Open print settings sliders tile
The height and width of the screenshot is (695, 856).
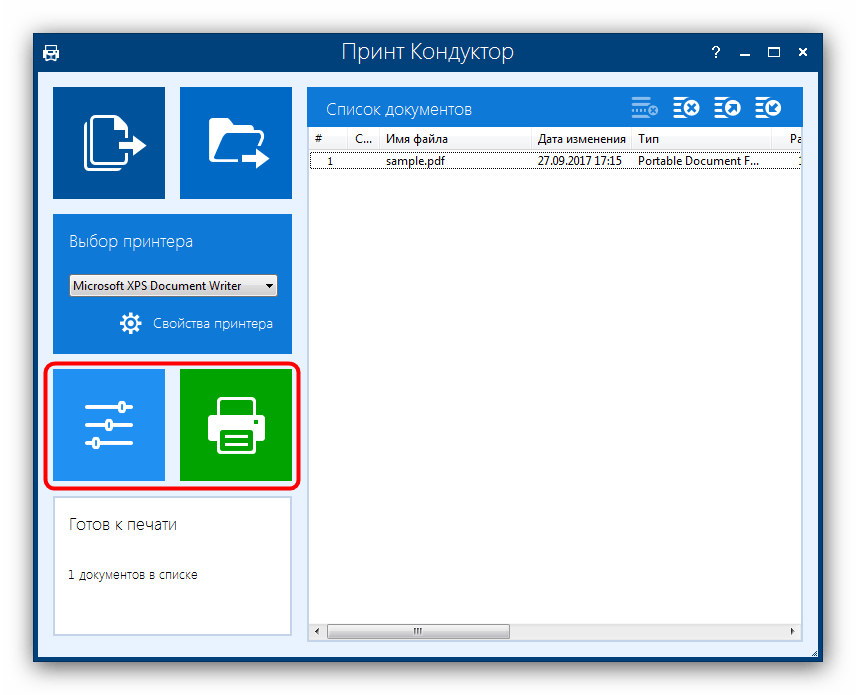coord(109,425)
